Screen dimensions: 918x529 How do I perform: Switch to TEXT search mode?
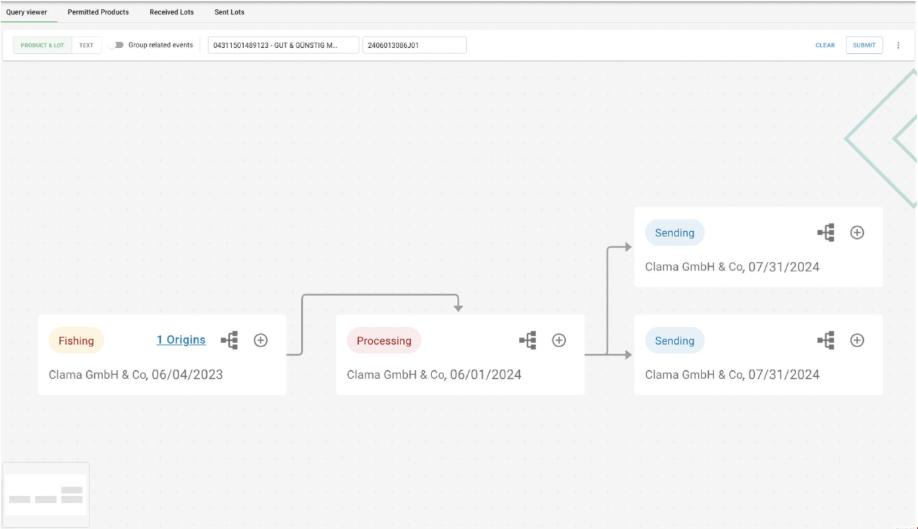(86, 45)
